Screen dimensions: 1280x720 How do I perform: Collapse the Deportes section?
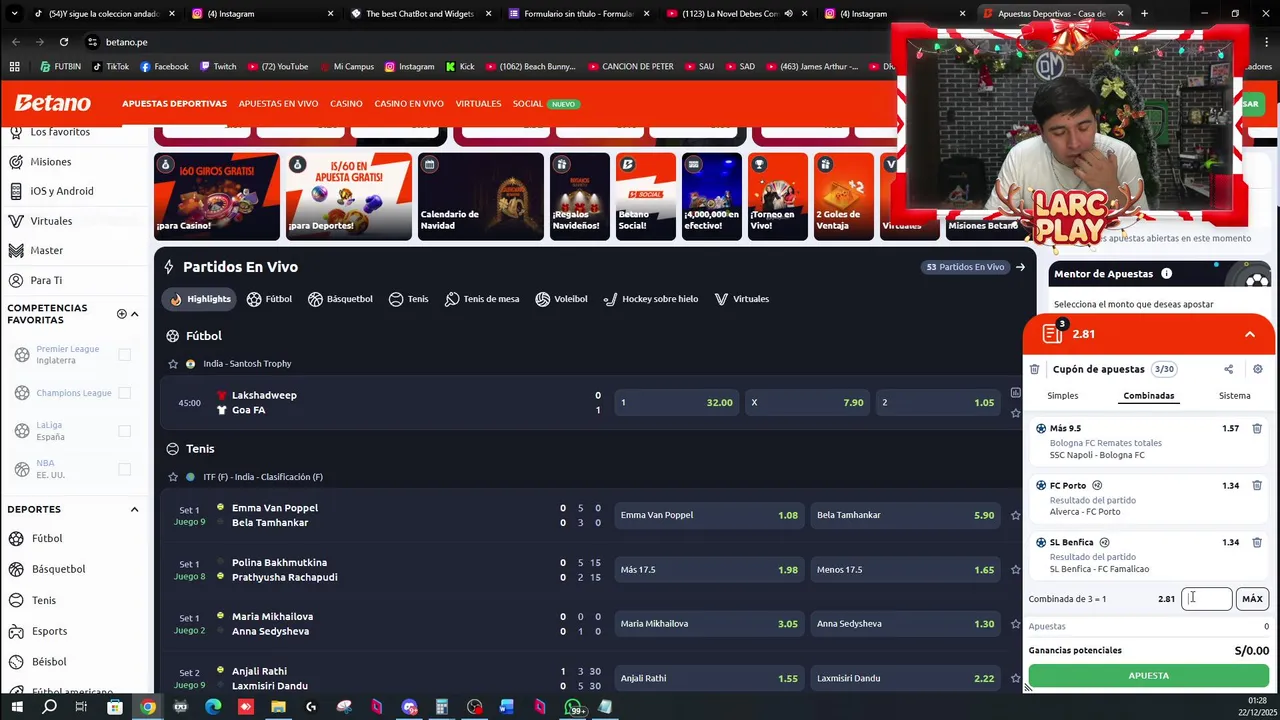click(134, 509)
